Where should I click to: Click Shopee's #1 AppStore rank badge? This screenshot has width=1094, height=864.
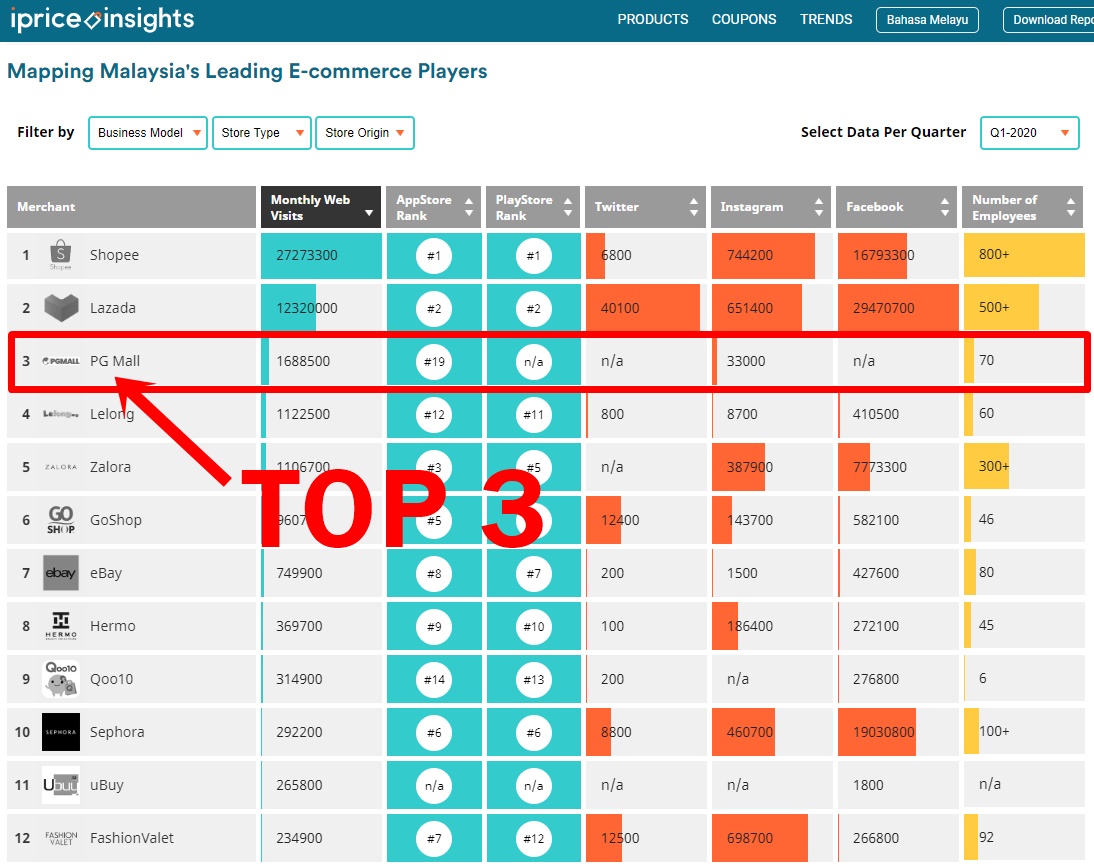(x=434, y=255)
